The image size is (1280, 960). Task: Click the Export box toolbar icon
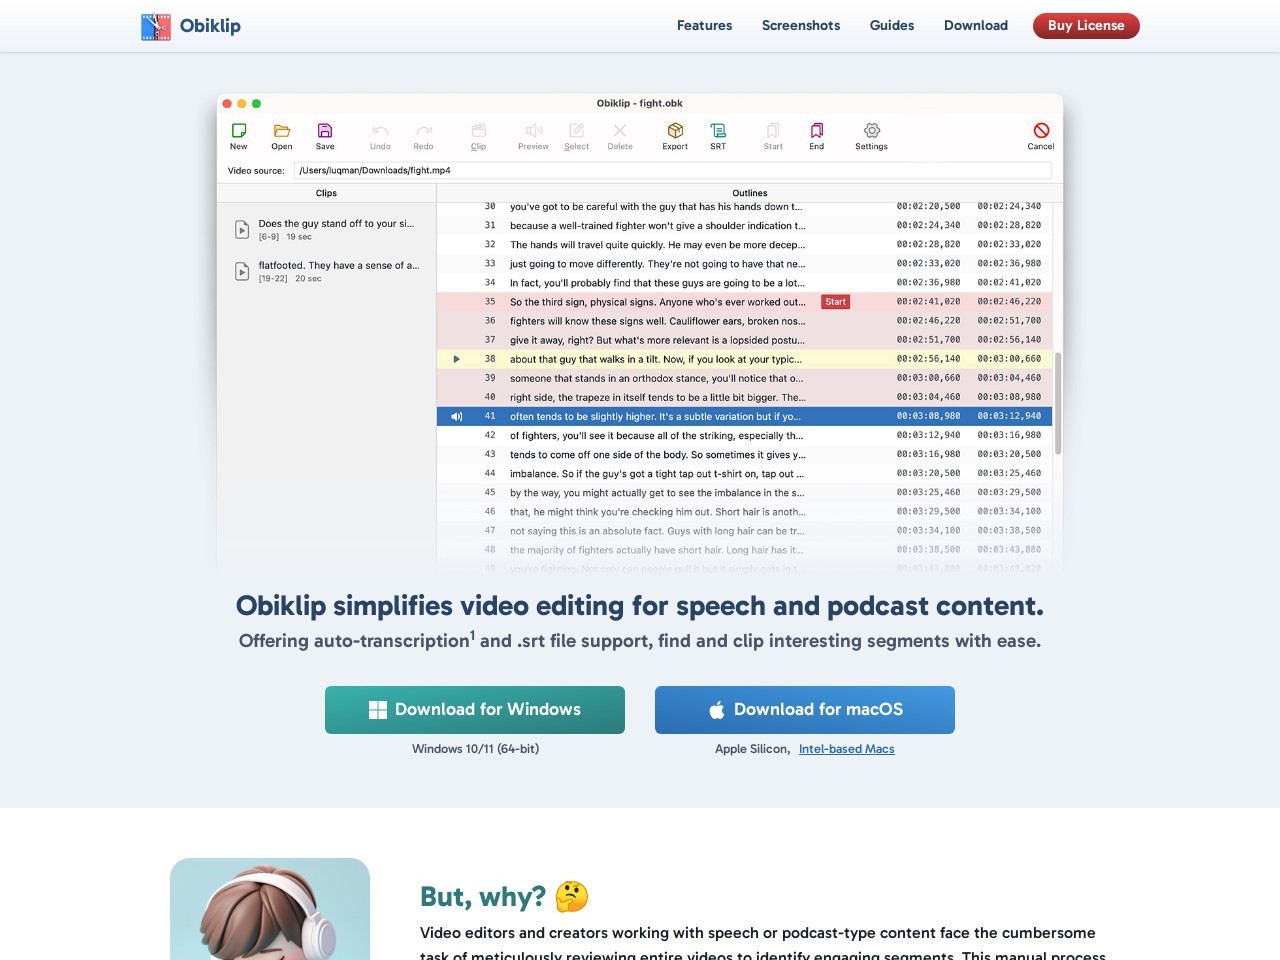pyautogui.click(x=675, y=131)
